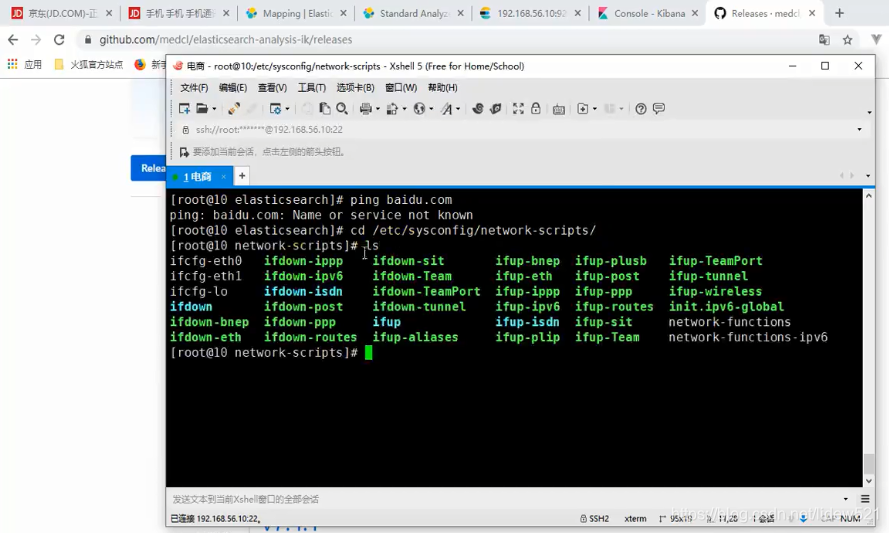This screenshot has height=533, width=889.
Task: Click the add session arrow icon
Action: point(184,152)
